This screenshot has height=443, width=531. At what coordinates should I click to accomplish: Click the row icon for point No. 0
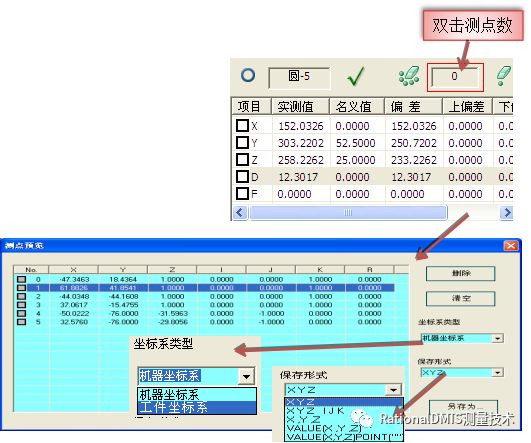[x=21, y=279]
